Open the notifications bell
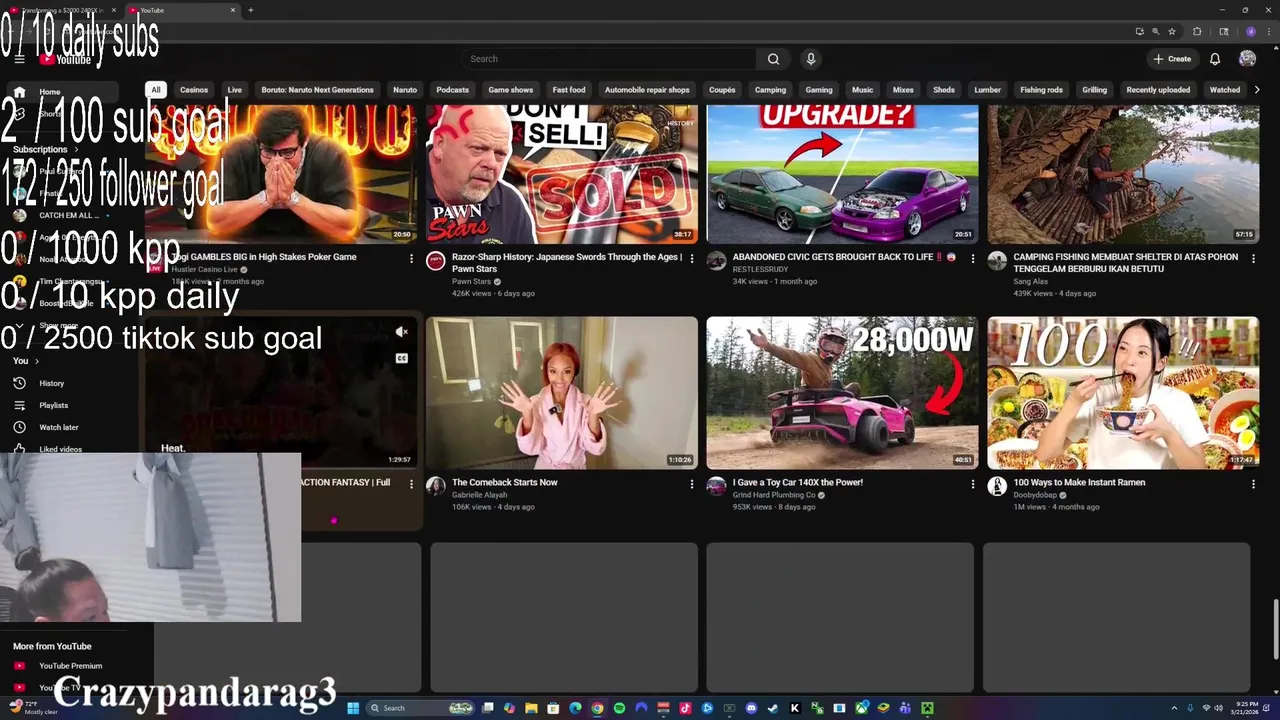 [1215, 59]
